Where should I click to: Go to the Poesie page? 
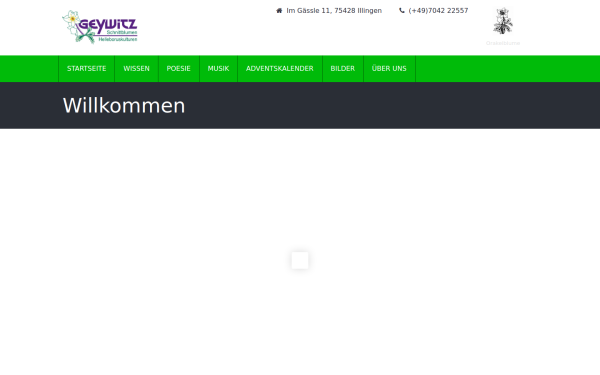pos(179,68)
